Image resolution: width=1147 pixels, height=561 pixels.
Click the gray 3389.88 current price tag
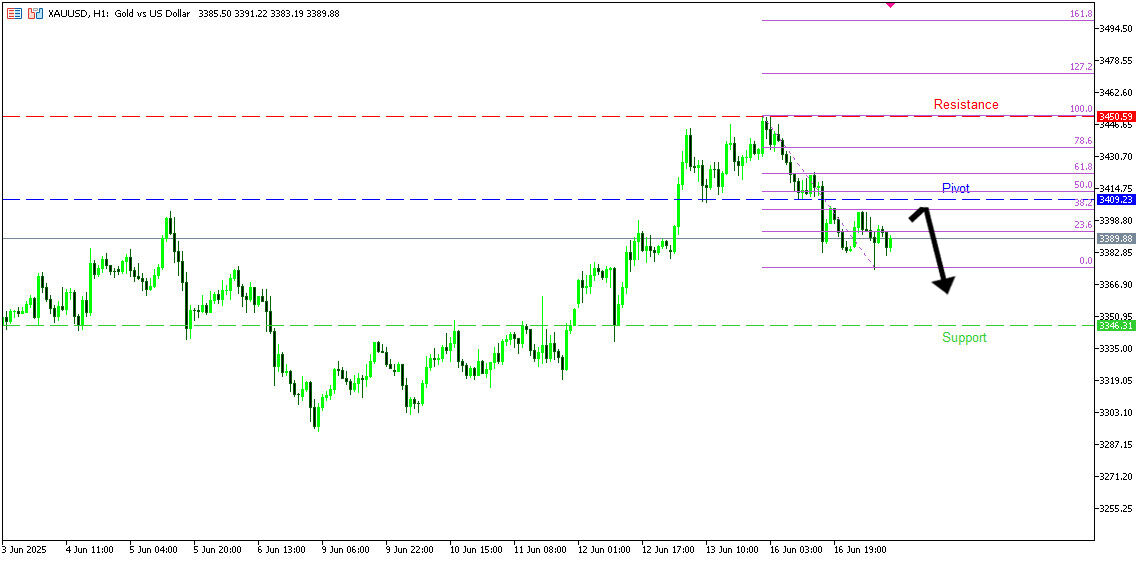pyautogui.click(x=1116, y=239)
